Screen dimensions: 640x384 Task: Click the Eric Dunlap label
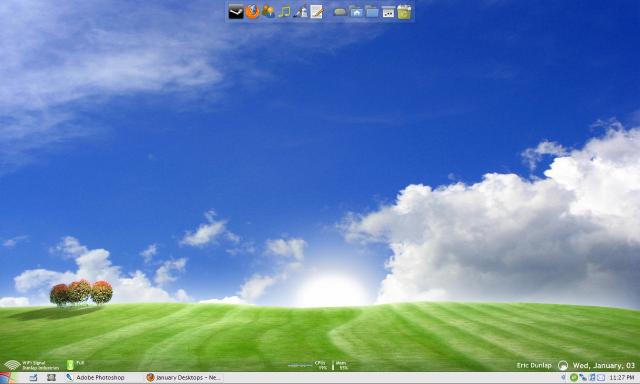coord(534,365)
